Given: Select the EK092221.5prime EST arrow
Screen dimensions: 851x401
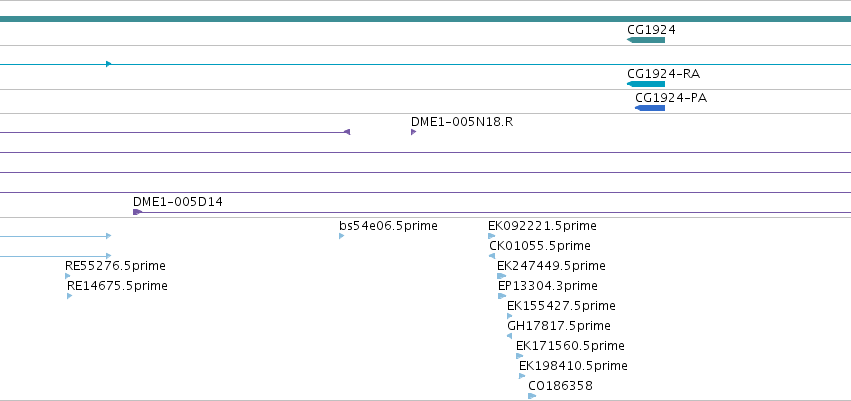Looking at the screenshot, I should (491, 236).
